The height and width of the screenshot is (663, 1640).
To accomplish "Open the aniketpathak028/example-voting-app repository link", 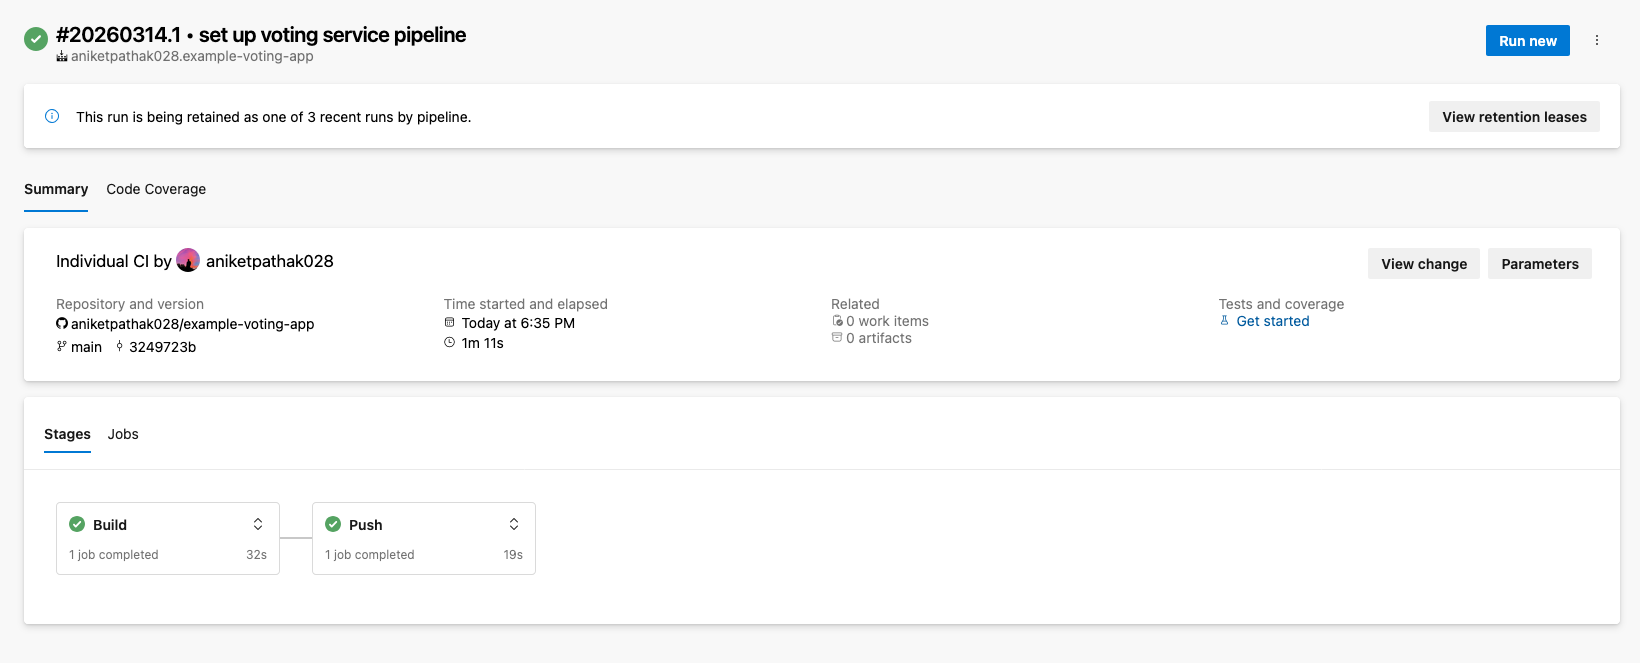I will pos(192,324).
